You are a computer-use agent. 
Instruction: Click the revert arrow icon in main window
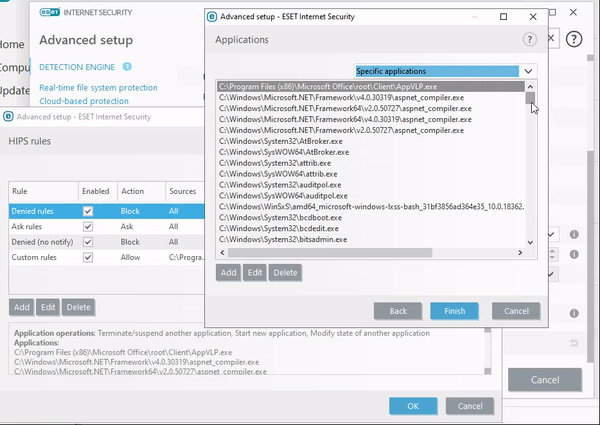pyautogui.click(x=574, y=343)
